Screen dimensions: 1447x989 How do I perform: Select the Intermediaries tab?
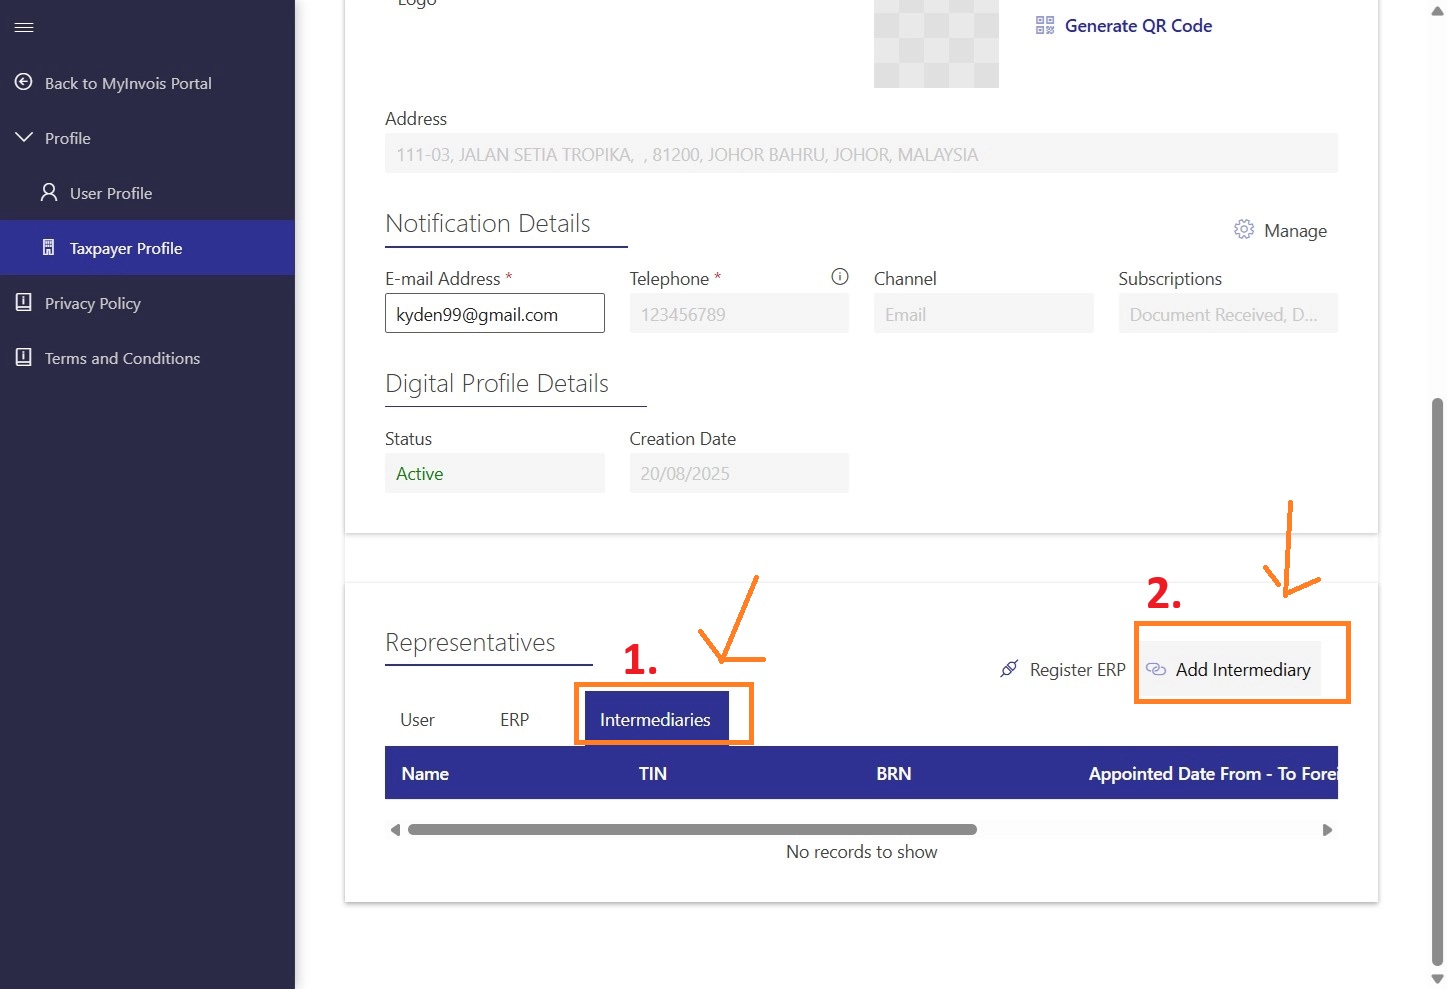655,720
